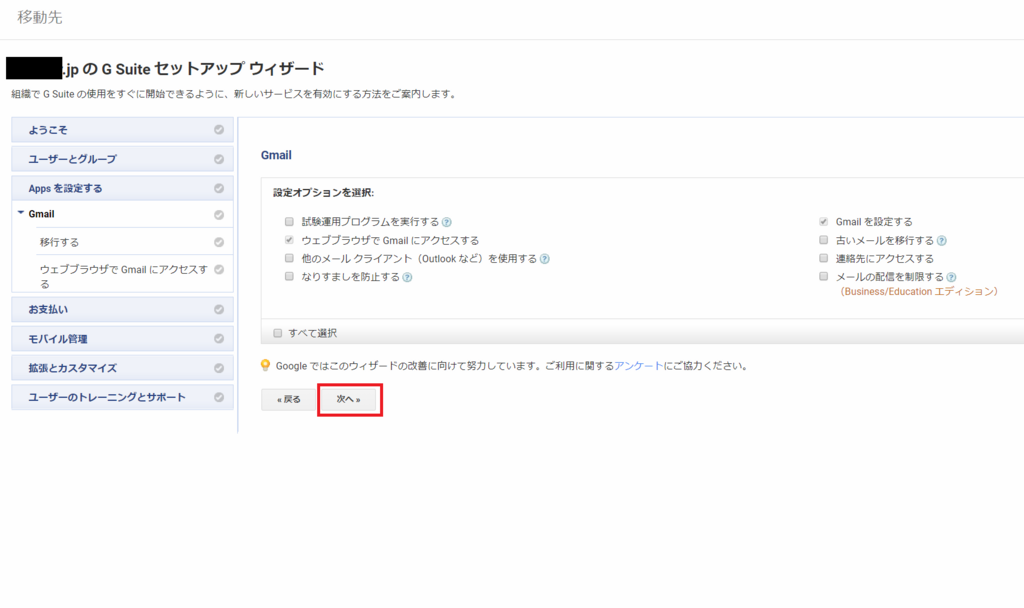
Task: Open help for 他のメール クライアントを使用する
Action: coord(545,258)
